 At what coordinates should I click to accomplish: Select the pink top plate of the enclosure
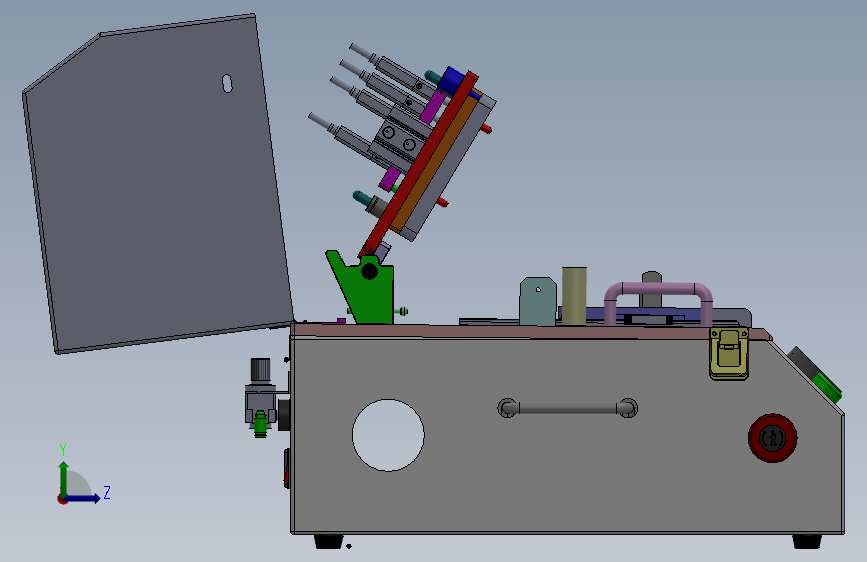[531, 332]
